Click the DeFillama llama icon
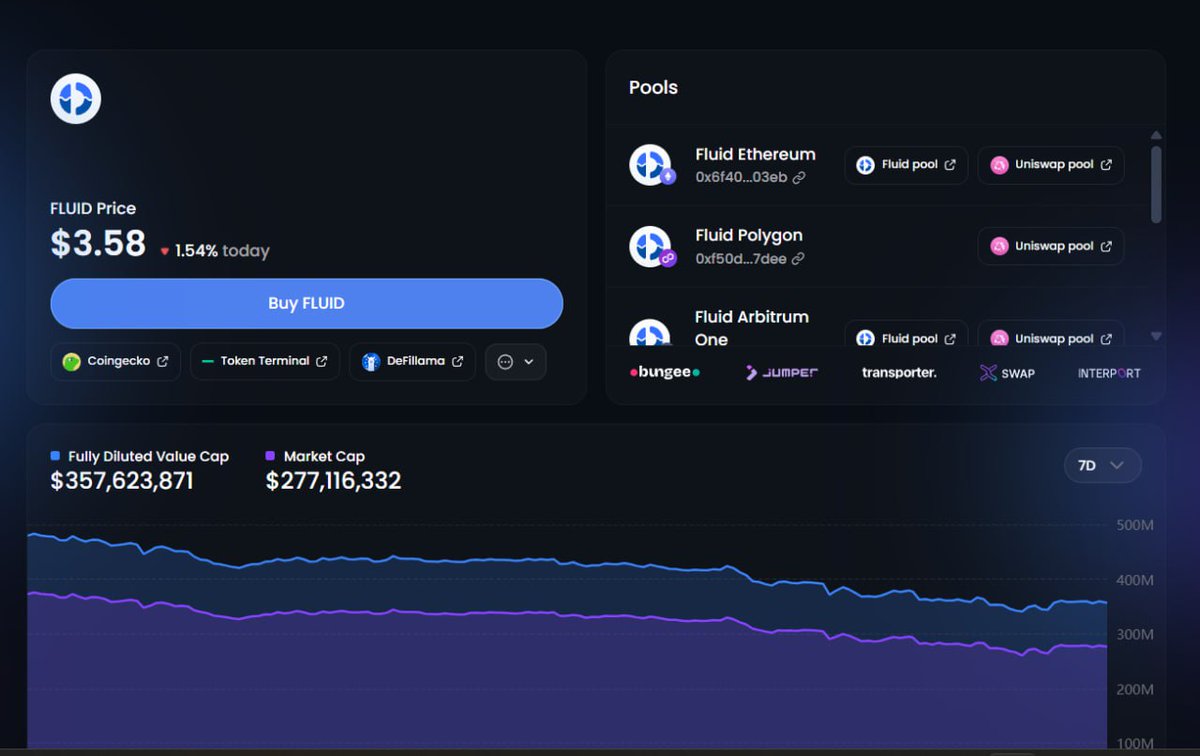This screenshot has height=756, width=1200. click(371, 361)
